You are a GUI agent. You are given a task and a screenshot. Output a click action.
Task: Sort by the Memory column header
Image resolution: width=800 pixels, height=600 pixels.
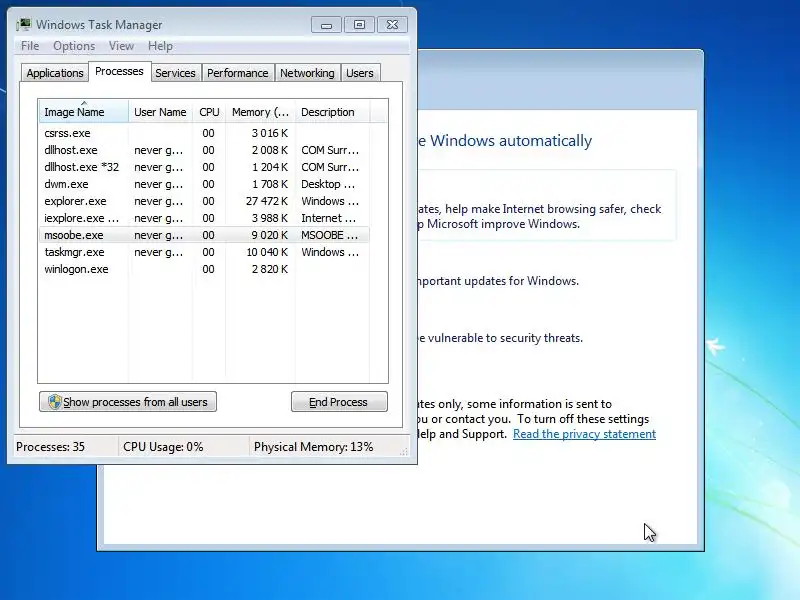(x=260, y=112)
